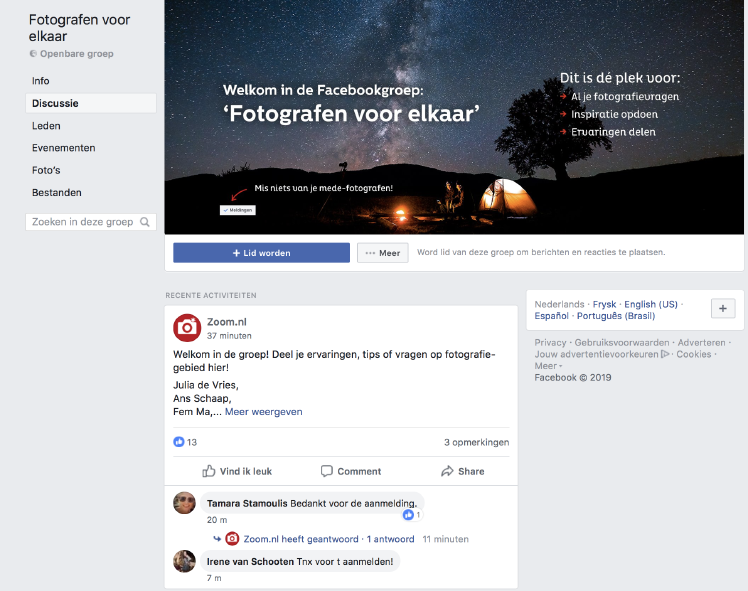The width and height of the screenshot is (748, 591).
Task: Open the Info section in the sidebar
Action: click(x=41, y=81)
